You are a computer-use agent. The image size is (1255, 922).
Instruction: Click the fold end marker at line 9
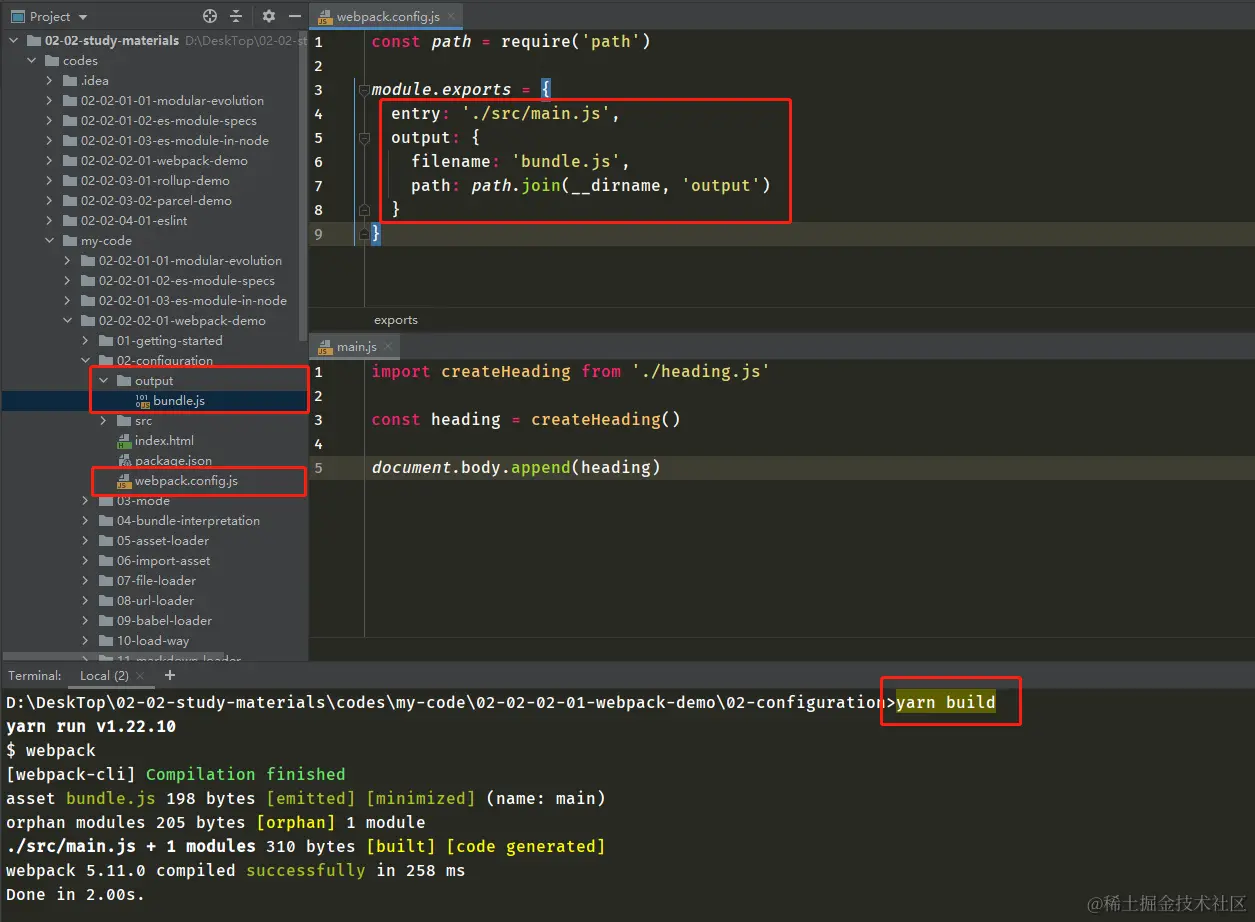tap(364, 234)
